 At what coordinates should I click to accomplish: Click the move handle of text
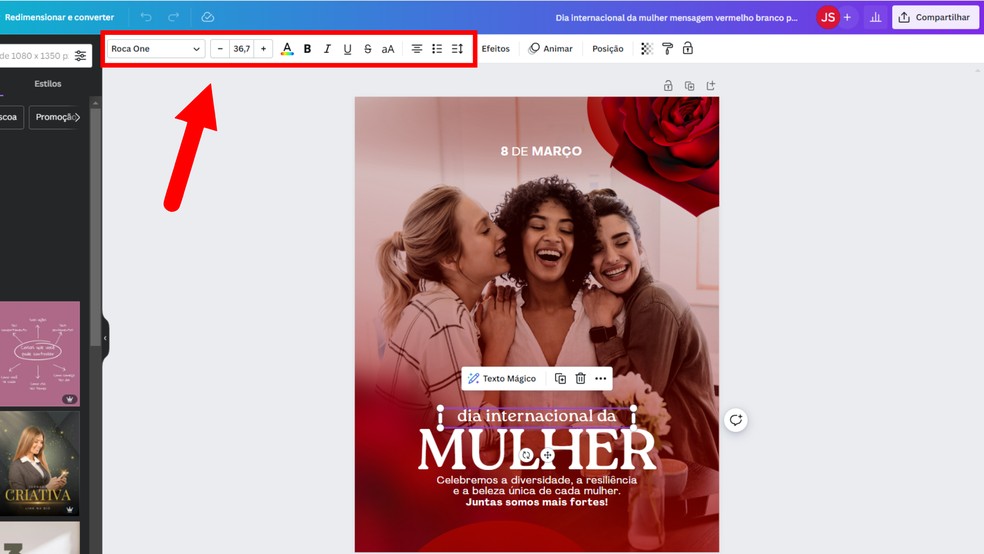pos(547,455)
